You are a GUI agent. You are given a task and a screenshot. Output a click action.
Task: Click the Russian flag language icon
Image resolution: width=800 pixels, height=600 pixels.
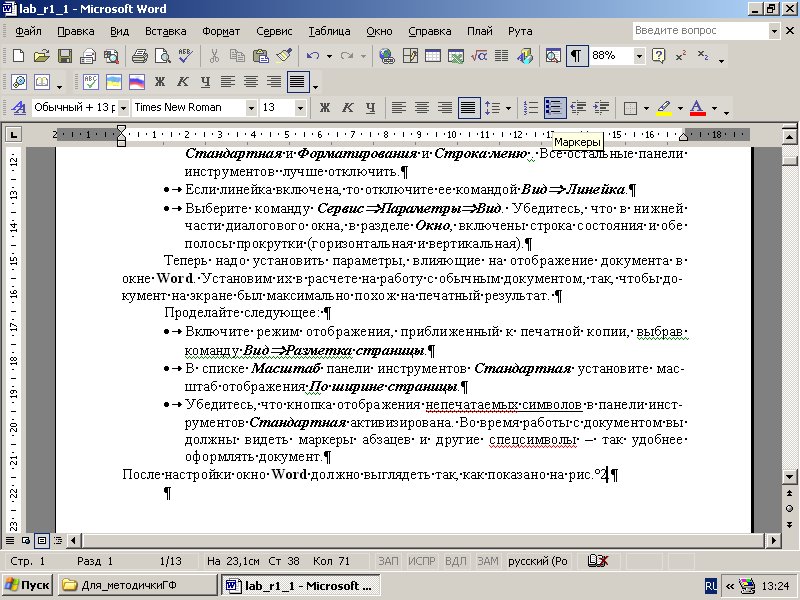coord(136,82)
